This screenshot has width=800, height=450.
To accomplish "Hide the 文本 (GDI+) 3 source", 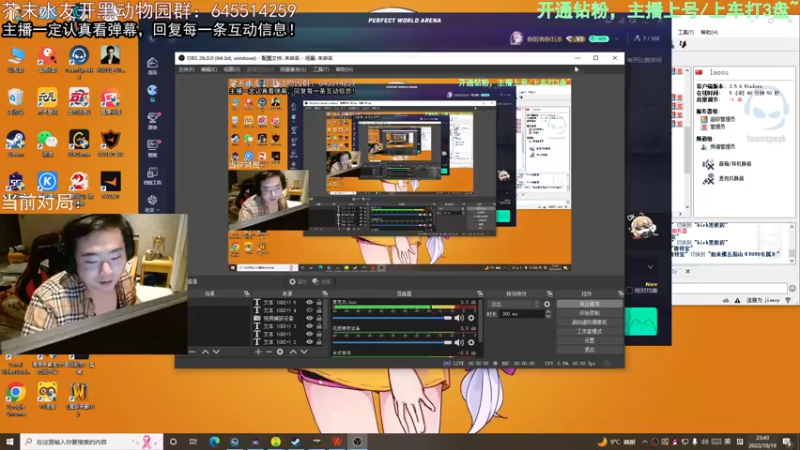I will click(309, 326).
